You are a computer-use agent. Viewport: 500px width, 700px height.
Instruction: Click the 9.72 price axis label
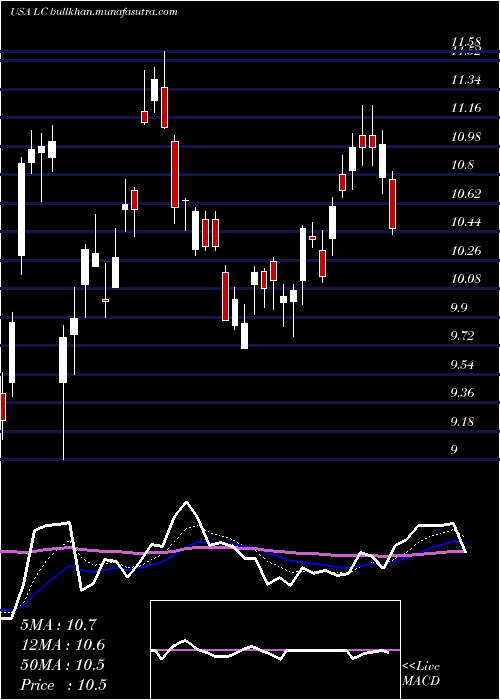click(462, 336)
